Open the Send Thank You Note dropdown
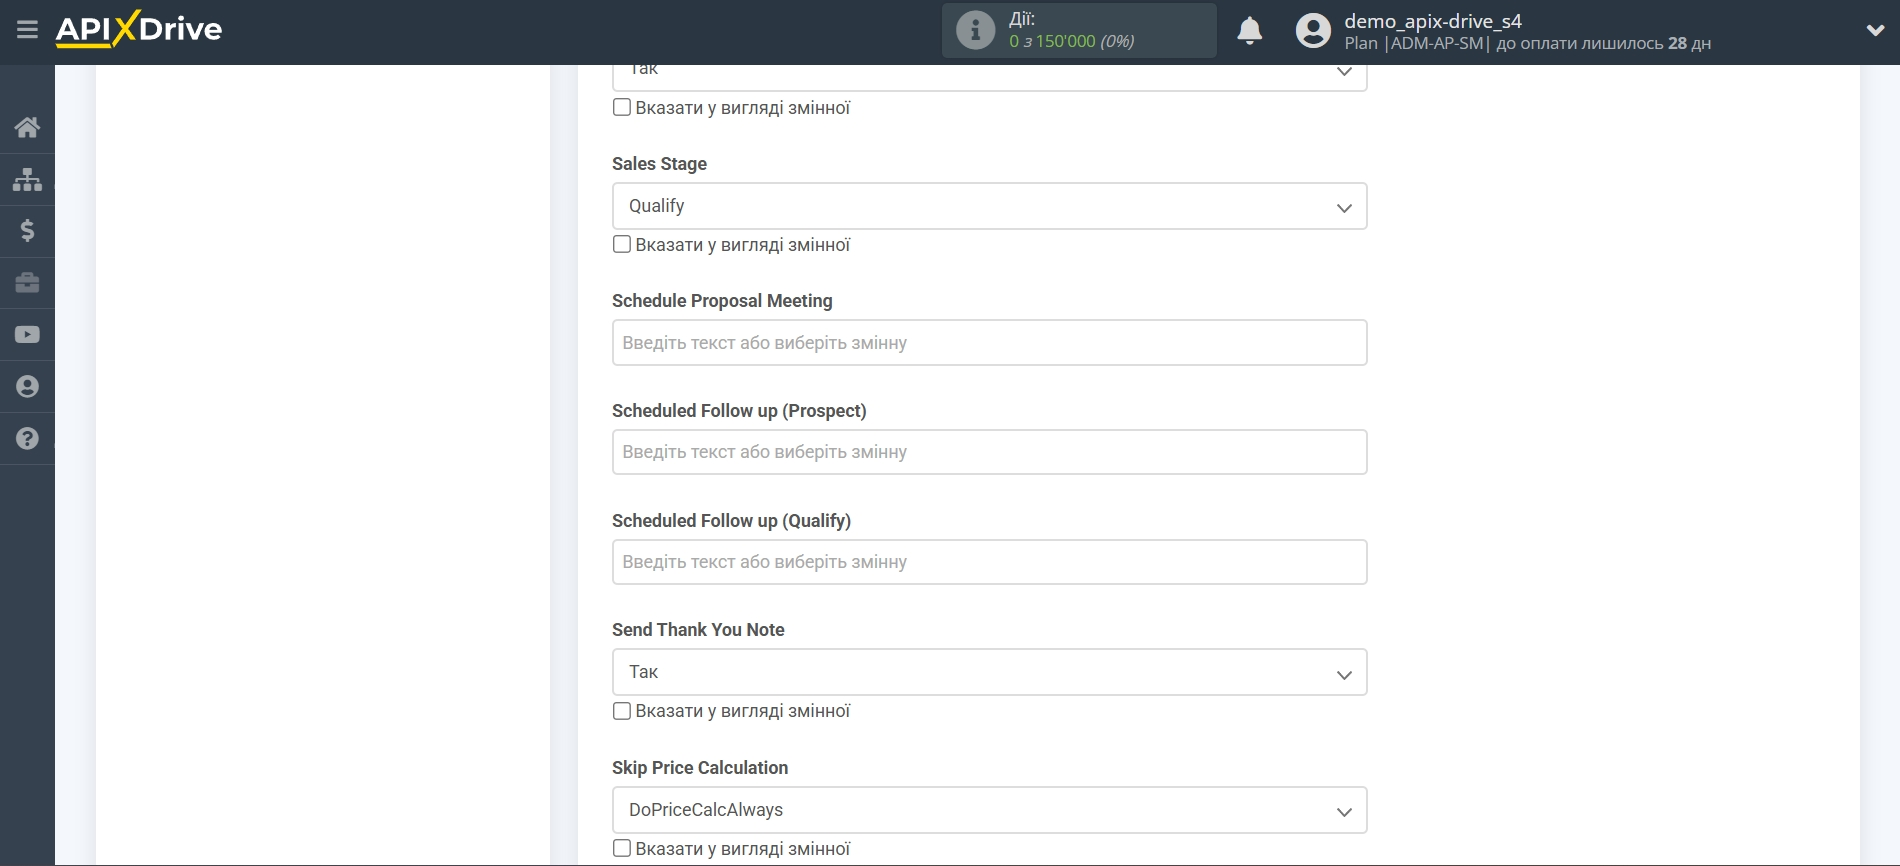1900x866 pixels. [x=989, y=672]
